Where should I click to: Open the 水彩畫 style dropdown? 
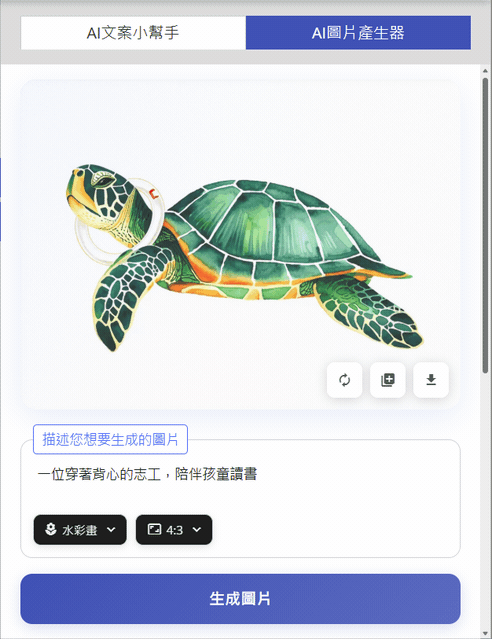coord(80,529)
